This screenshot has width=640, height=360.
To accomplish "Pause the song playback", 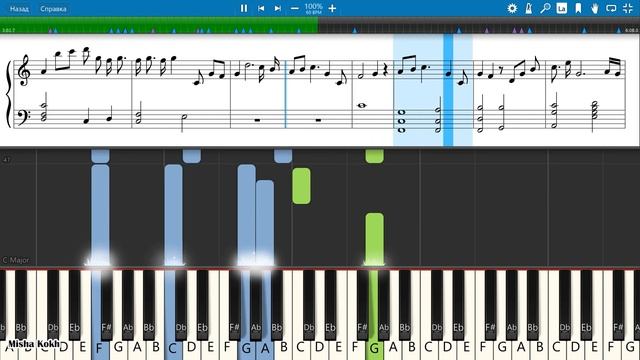I will (244, 8).
